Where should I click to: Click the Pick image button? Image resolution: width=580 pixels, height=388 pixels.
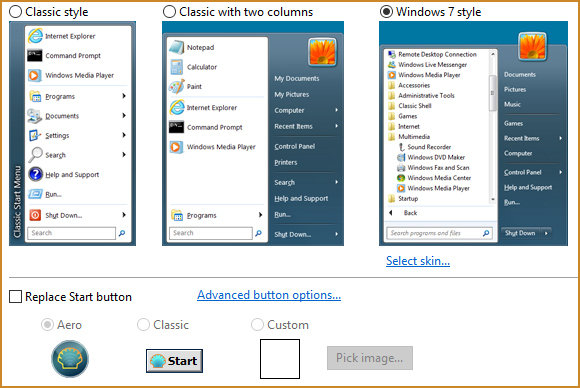pyautogui.click(x=370, y=358)
